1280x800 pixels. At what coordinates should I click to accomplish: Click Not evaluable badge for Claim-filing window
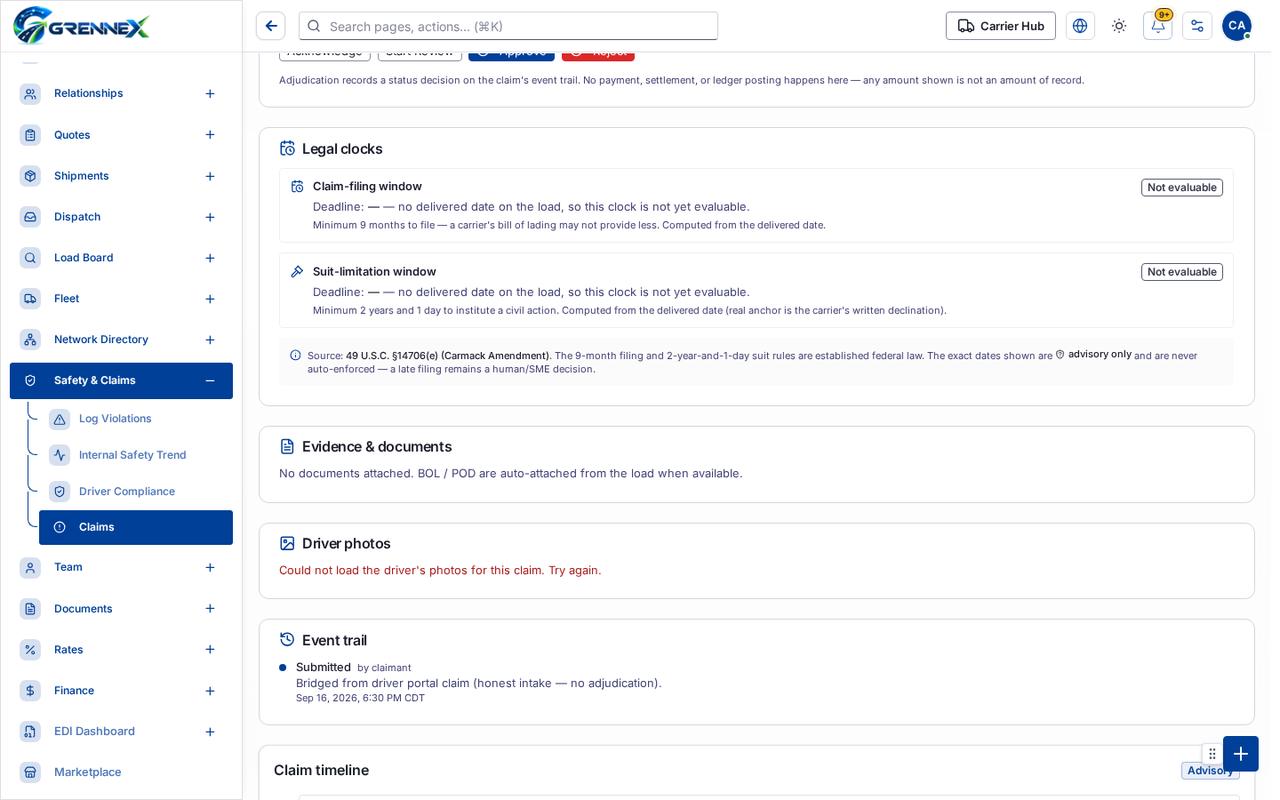tap(1182, 187)
